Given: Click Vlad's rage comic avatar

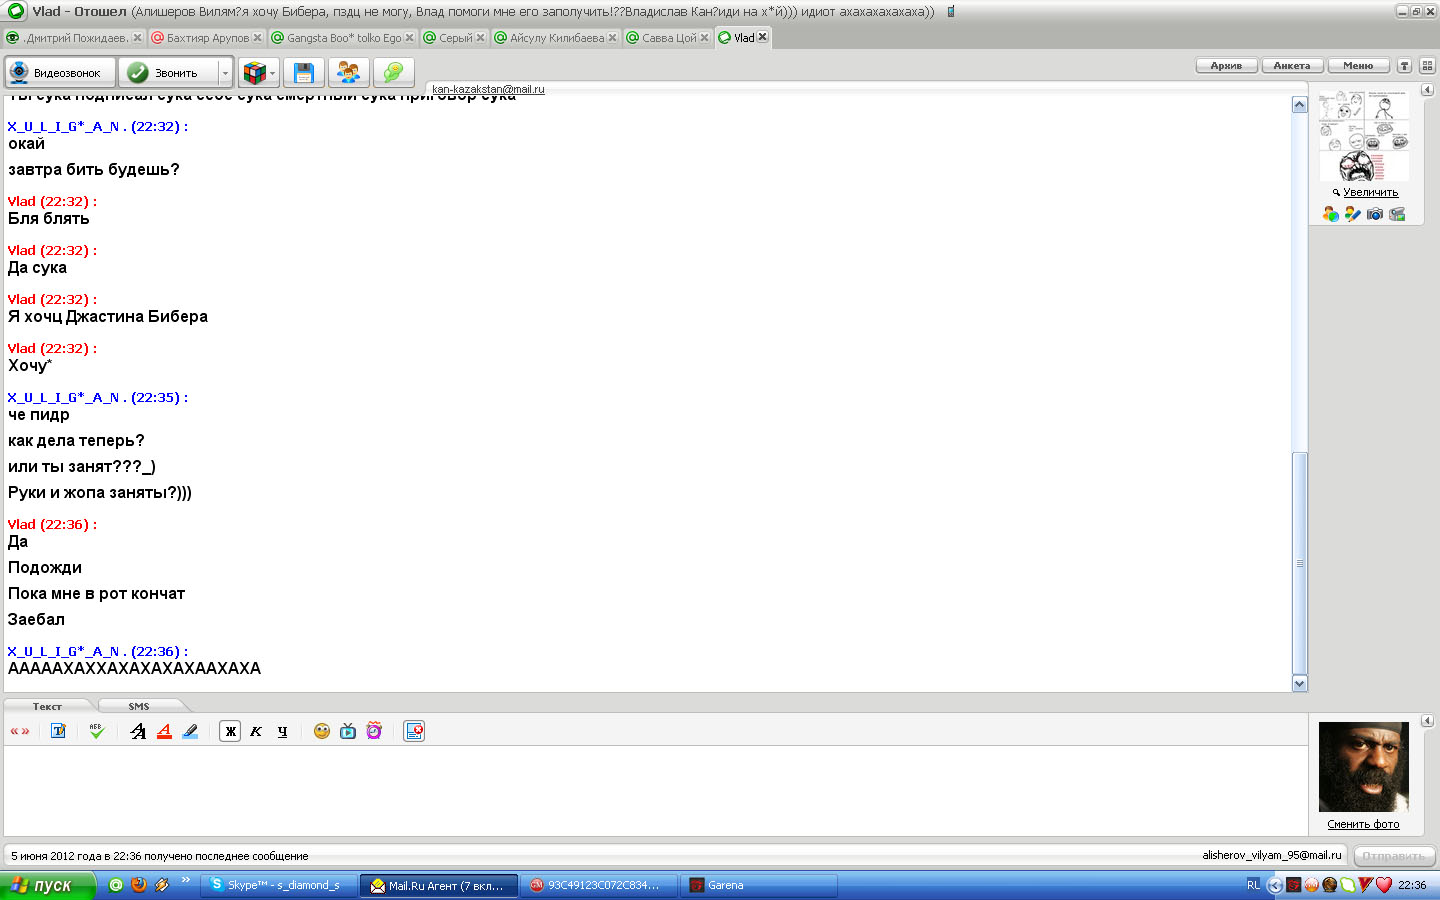Looking at the screenshot, I should (1363, 136).
